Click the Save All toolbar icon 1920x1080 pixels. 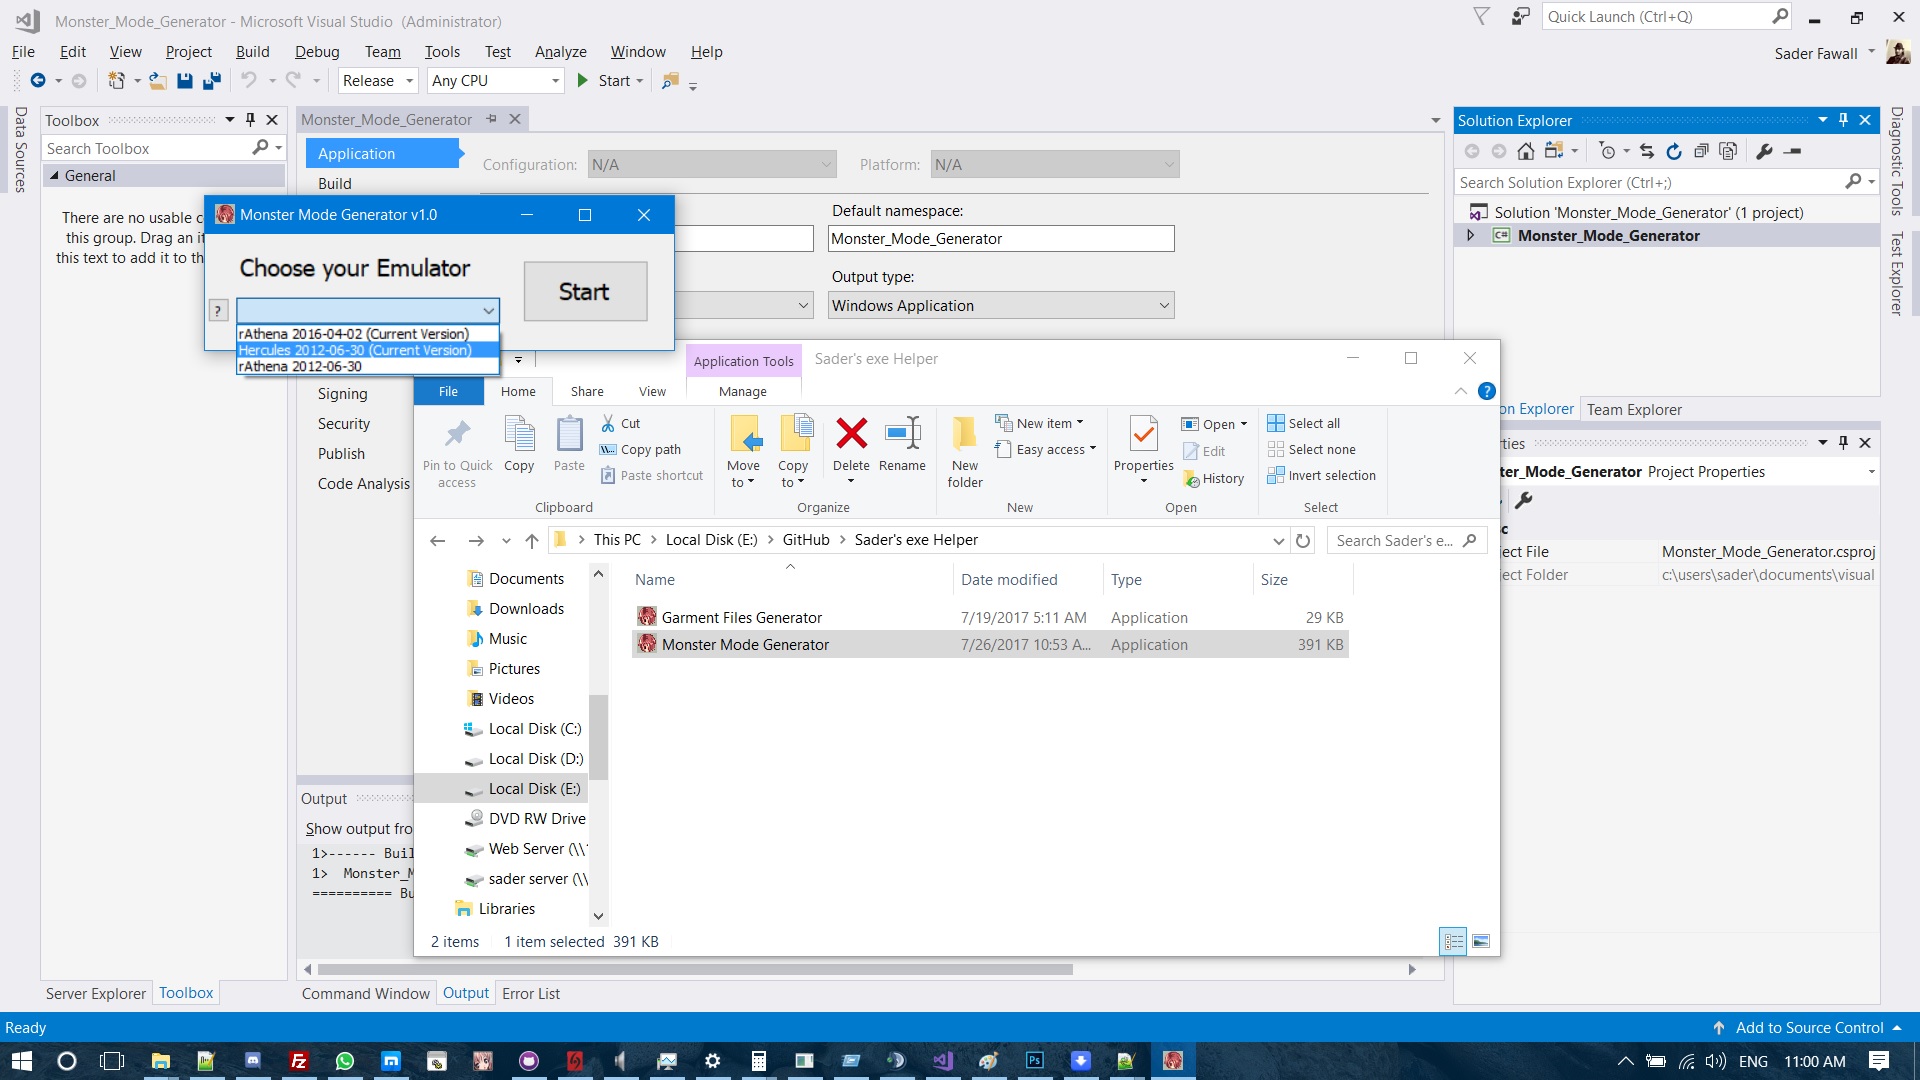pyautogui.click(x=211, y=81)
